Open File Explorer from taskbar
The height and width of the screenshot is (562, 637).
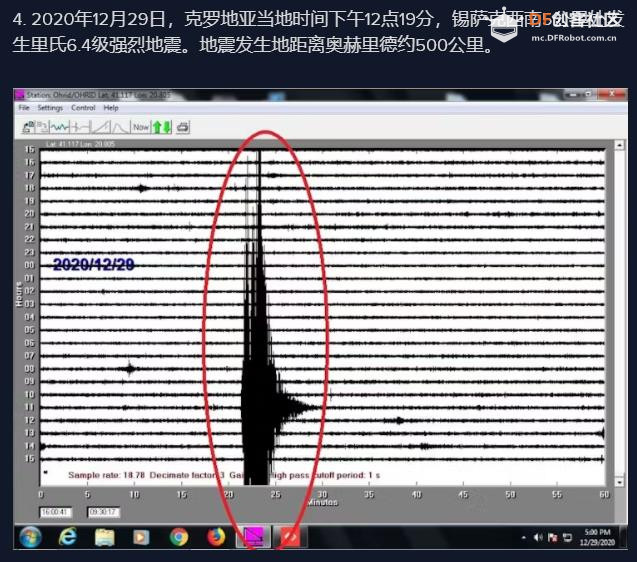click(104, 537)
